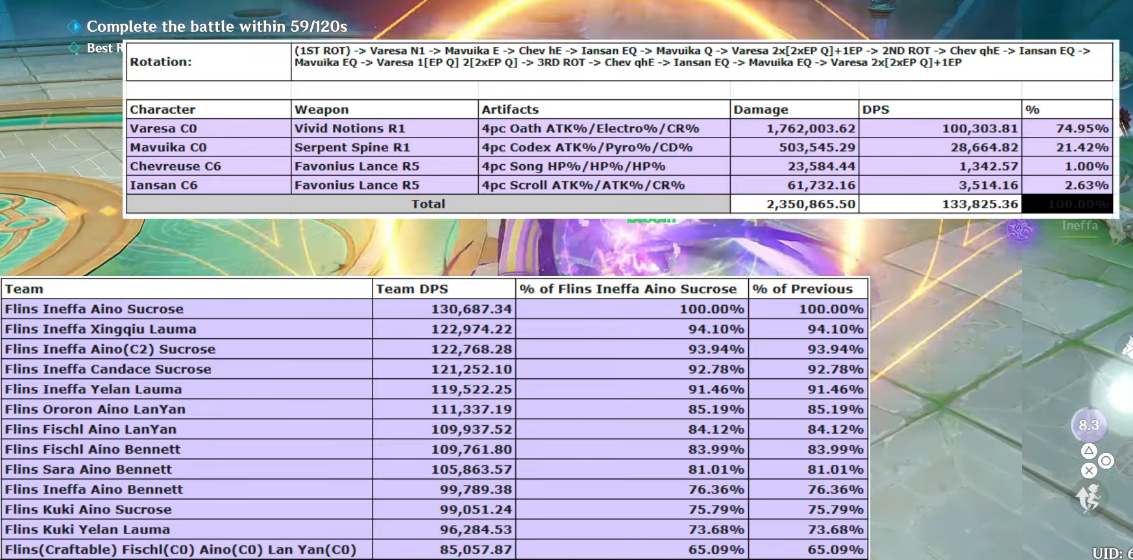Viewport: 1133px width, 560px height.
Task: Click Chevreuse's 'Favonius Lance R5' weapon cell
Action: click(385, 166)
